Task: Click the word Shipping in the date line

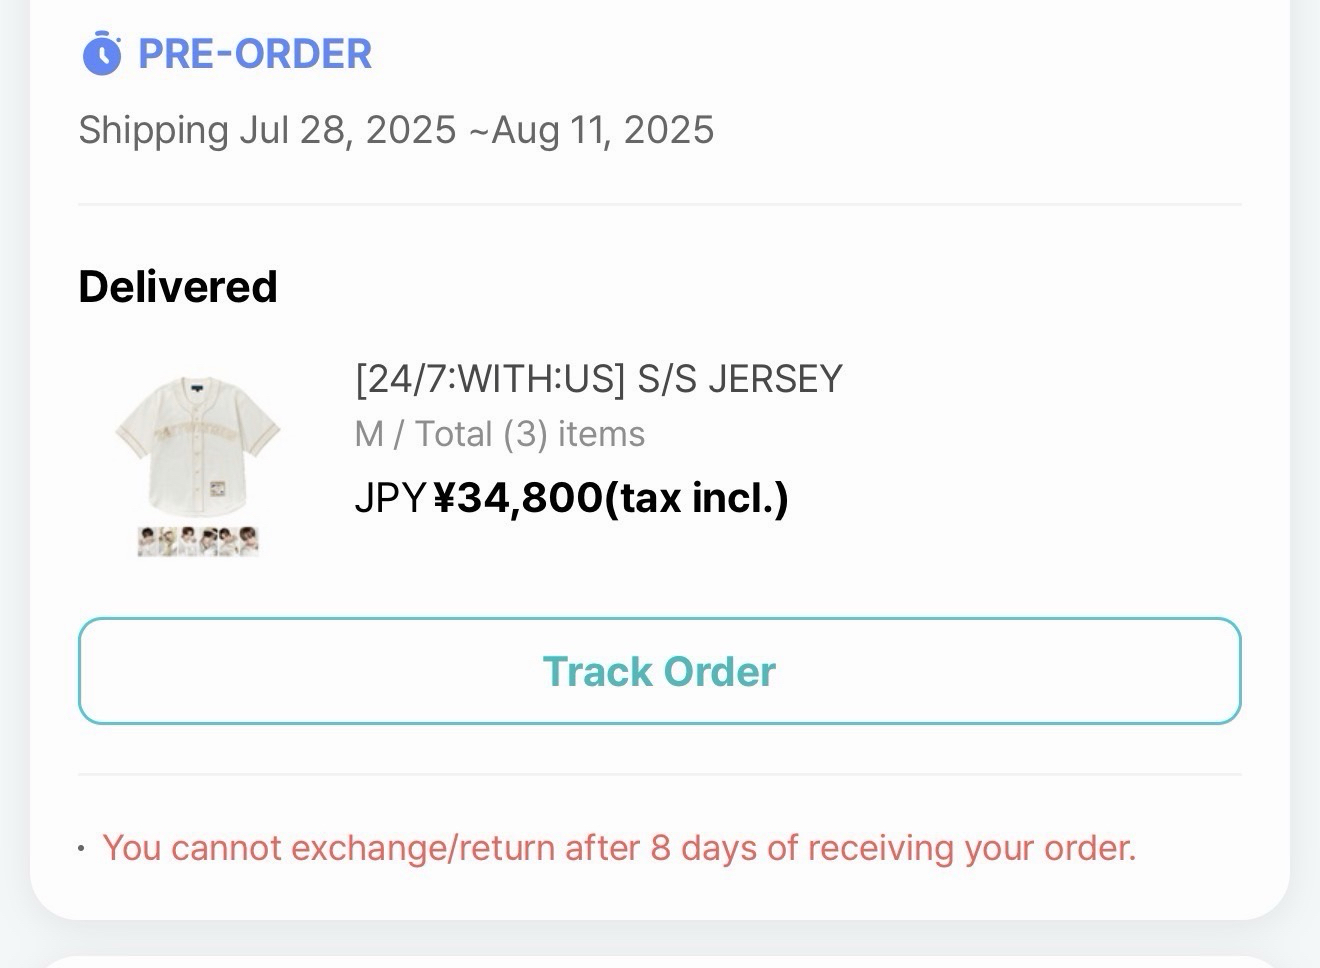Action: tap(153, 130)
